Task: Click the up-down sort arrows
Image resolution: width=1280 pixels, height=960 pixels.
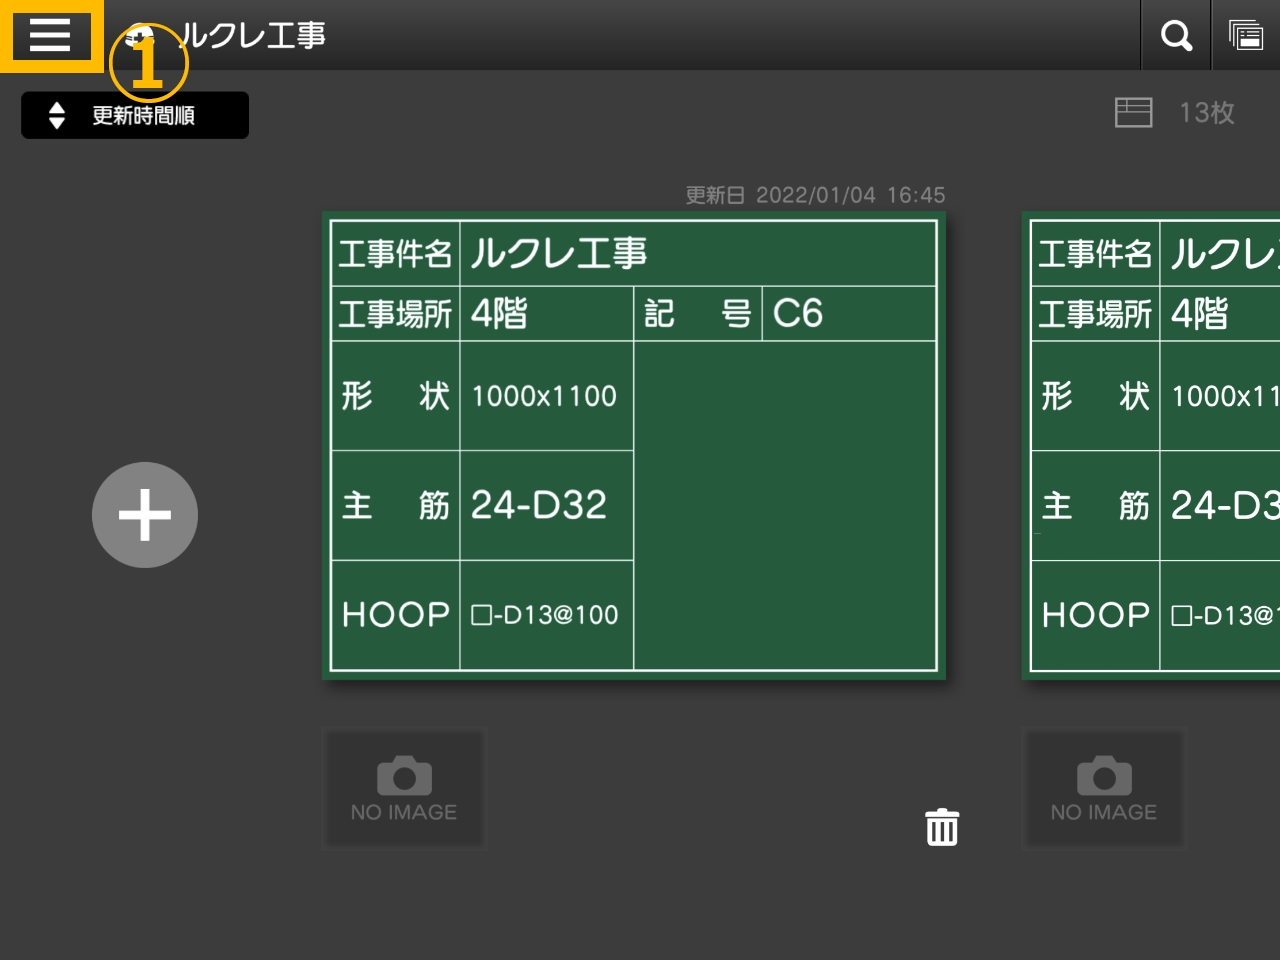Action: click(x=57, y=115)
